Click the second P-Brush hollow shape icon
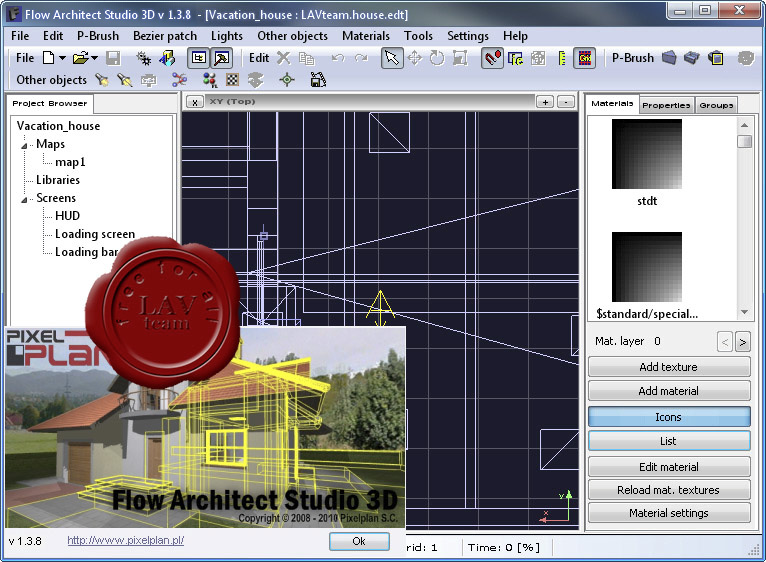 pyautogui.click(x=692, y=58)
